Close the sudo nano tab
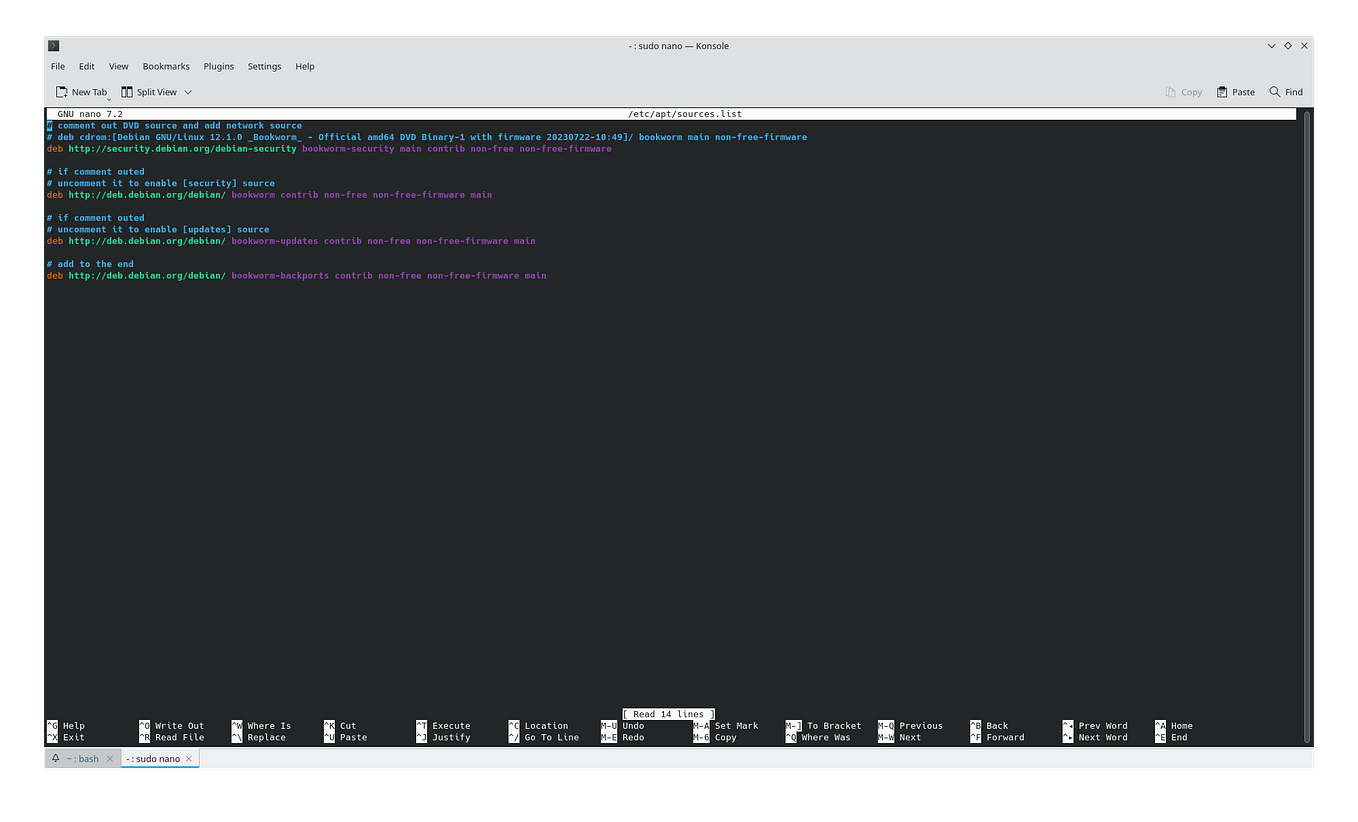This screenshot has width=1358, height=822. [189, 758]
